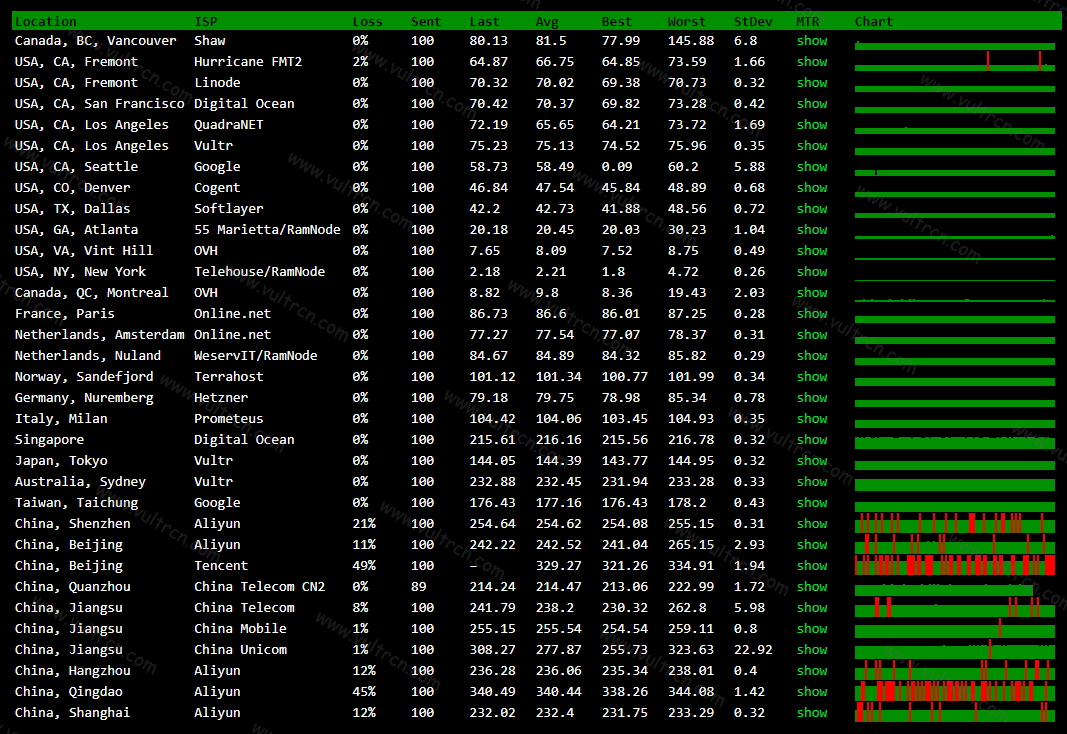Click latency chart in China, Hangzhou row
The width and height of the screenshot is (1067, 734).
pyautogui.click(x=955, y=670)
